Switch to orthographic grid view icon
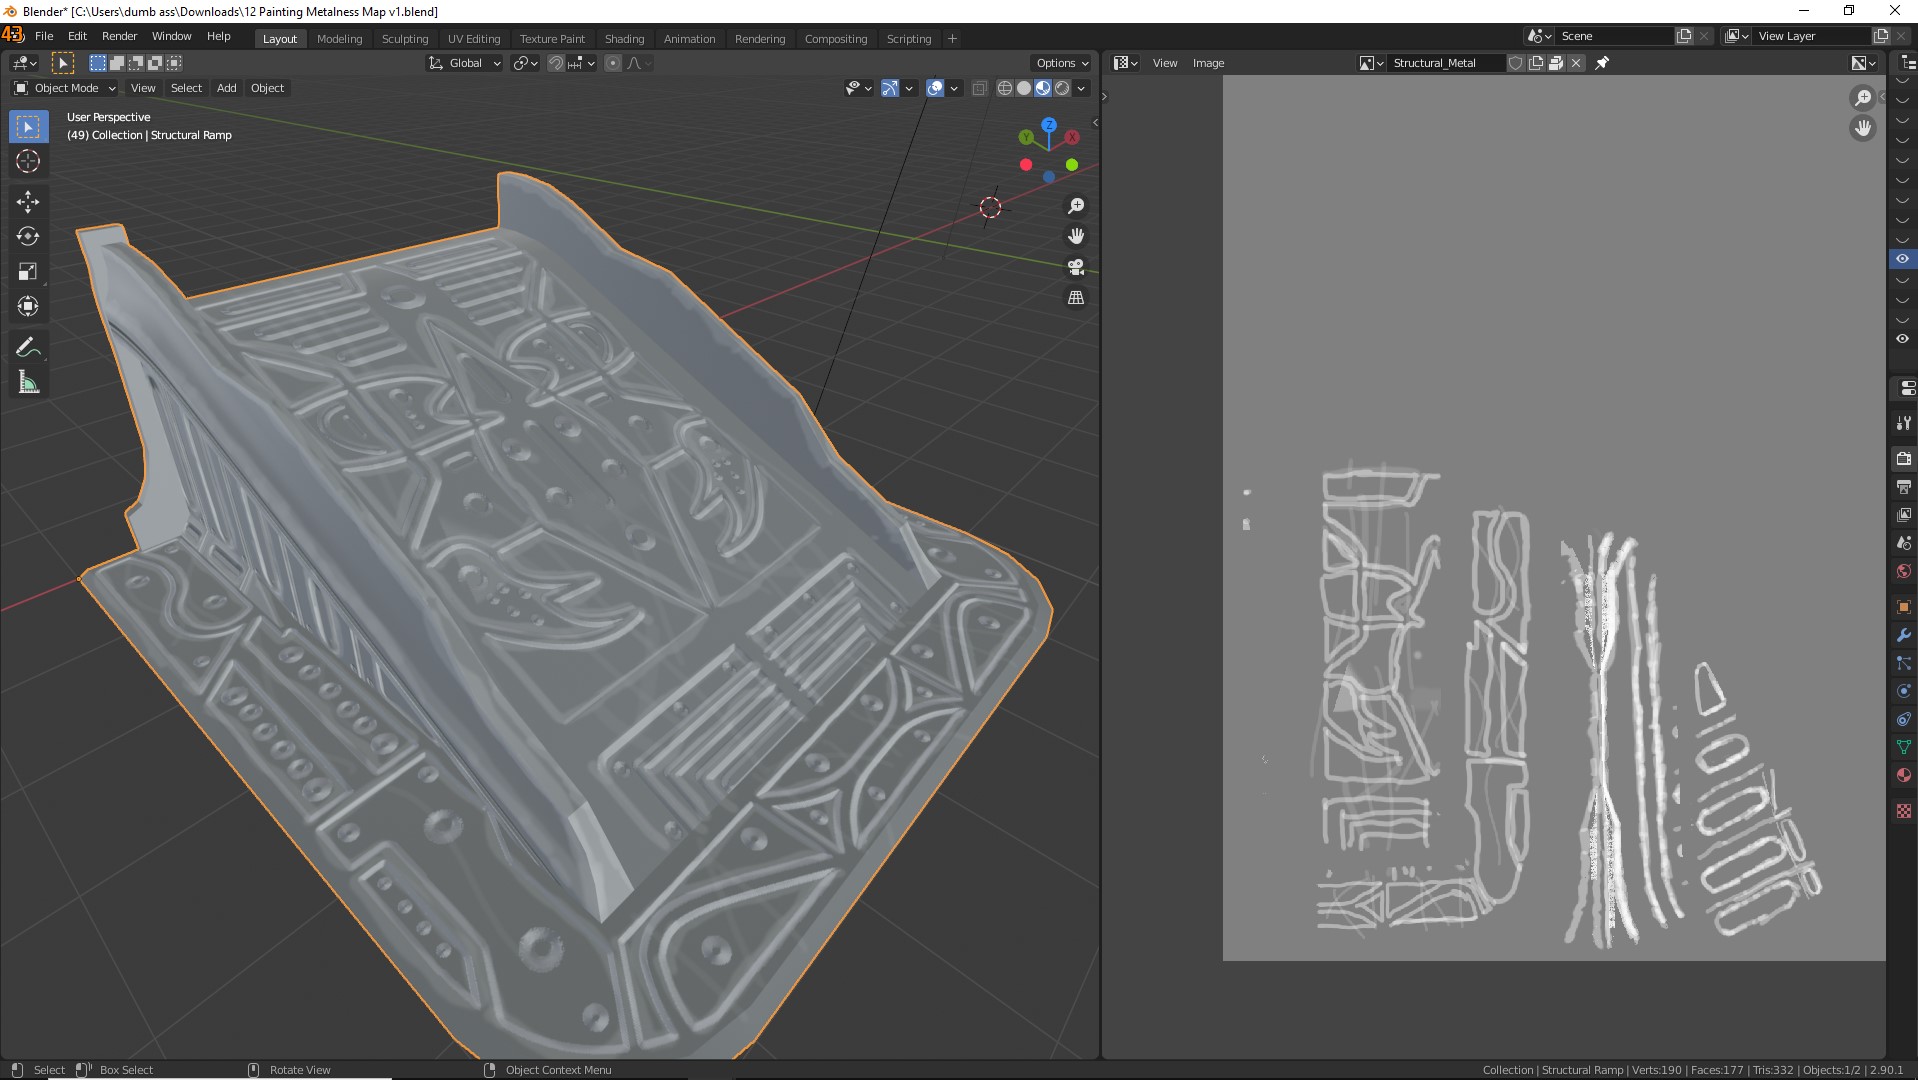1918x1080 pixels. [x=1076, y=298]
